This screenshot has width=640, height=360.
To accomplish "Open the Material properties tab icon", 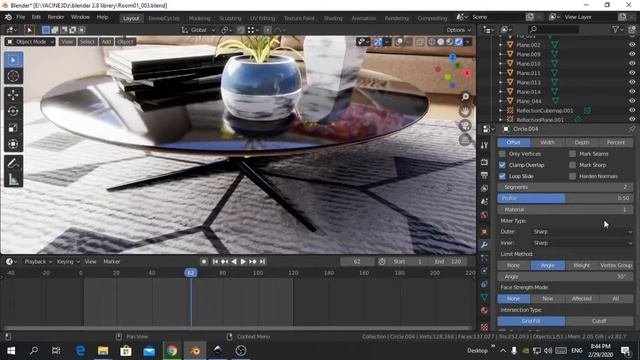I will (x=484, y=311).
